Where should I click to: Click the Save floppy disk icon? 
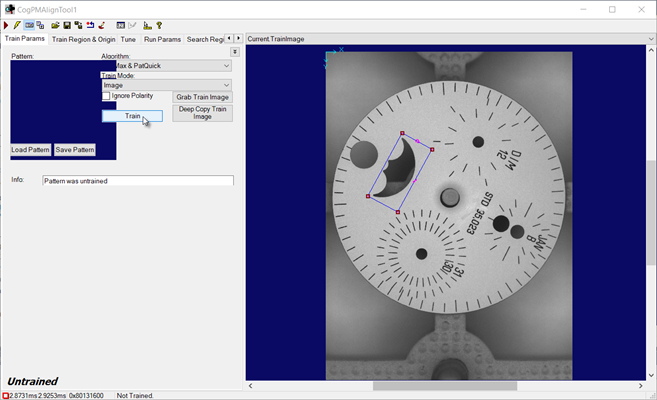point(67,25)
